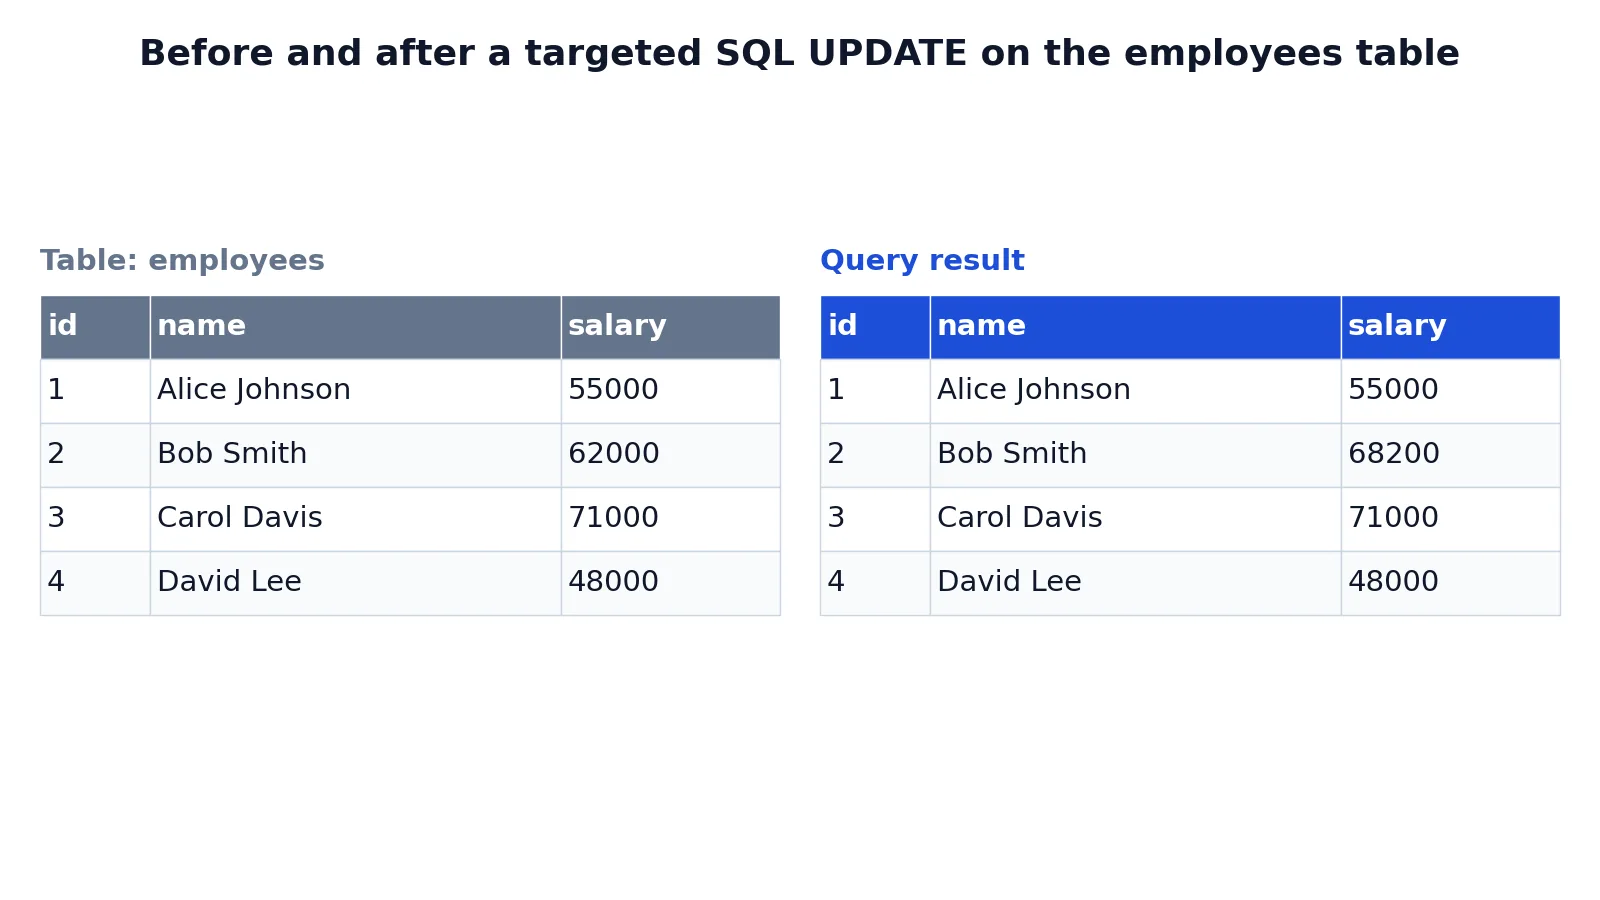
Task: Click Carol Davis in the Query result table
Action: point(1135,519)
